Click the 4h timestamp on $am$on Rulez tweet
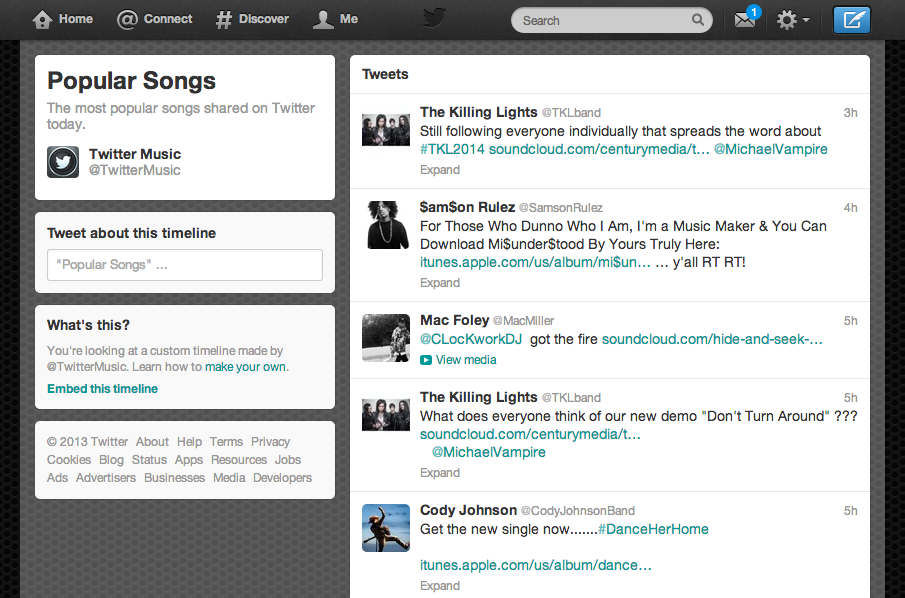The height and width of the screenshot is (598, 905). coord(851,208)
